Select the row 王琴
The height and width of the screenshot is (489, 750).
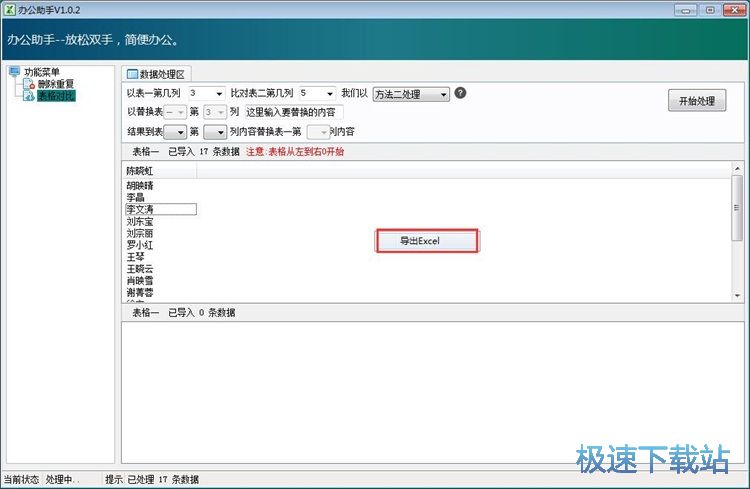(135, 257)
